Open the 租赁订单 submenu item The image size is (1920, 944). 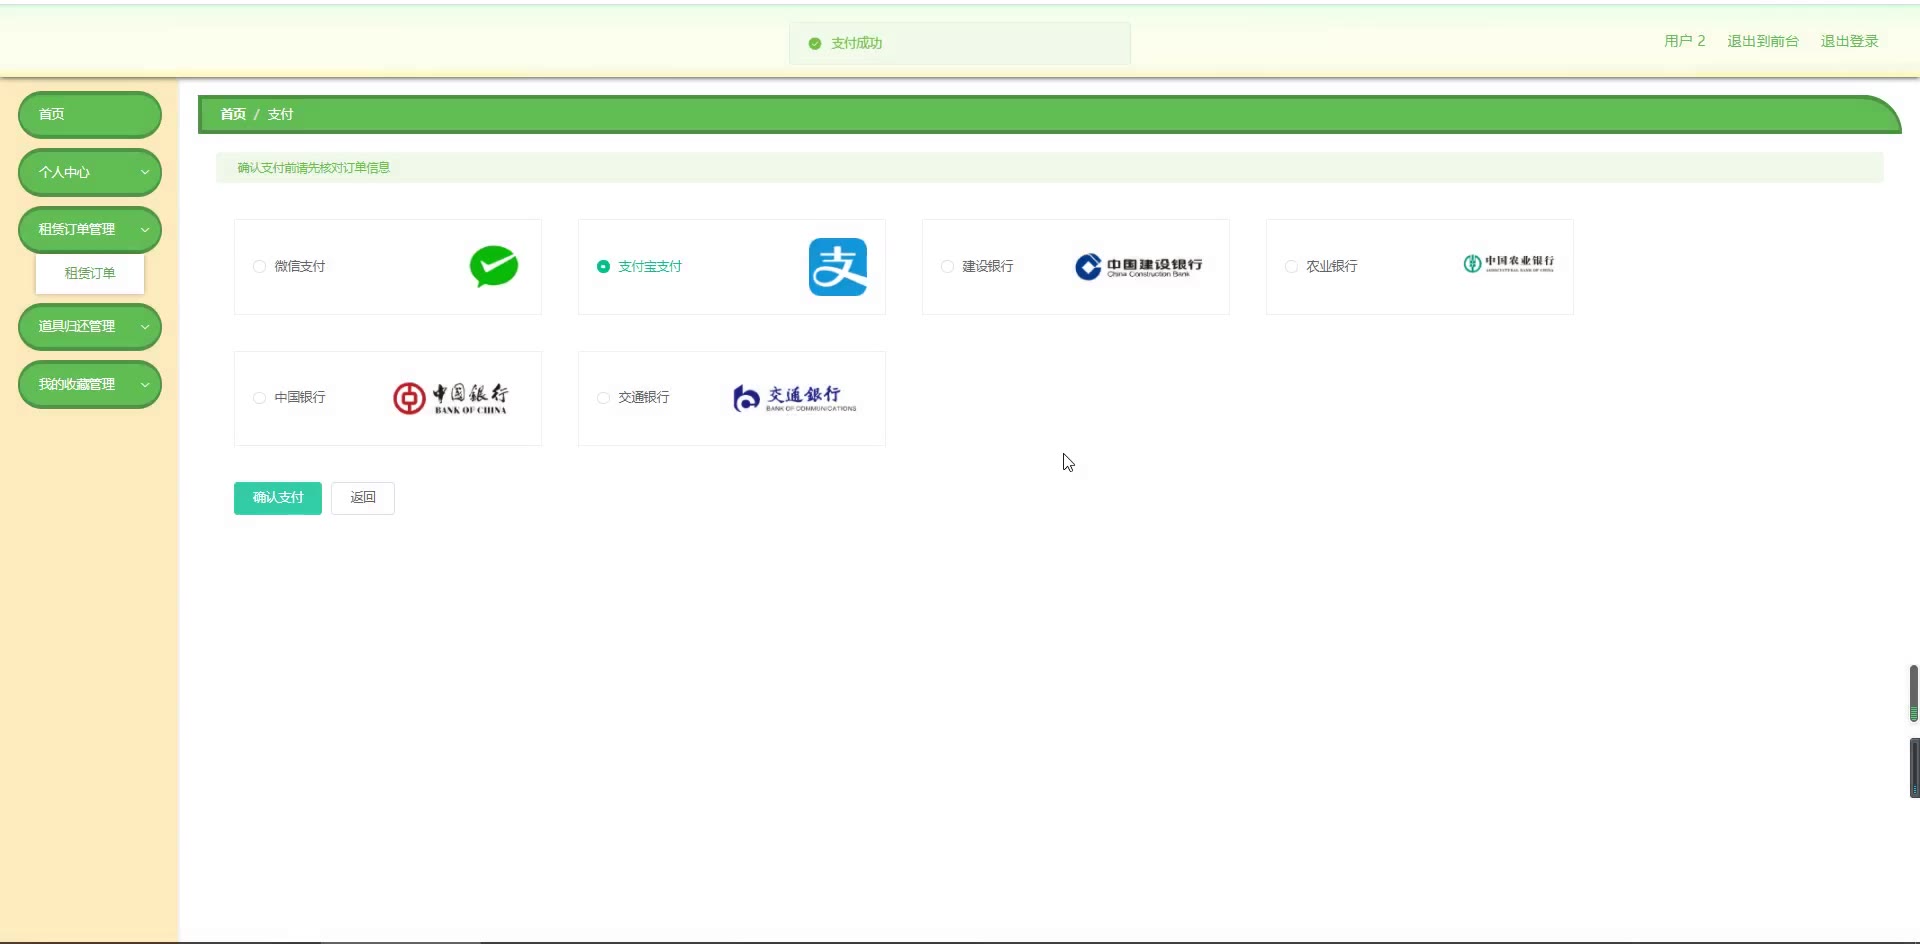point(90,273)
